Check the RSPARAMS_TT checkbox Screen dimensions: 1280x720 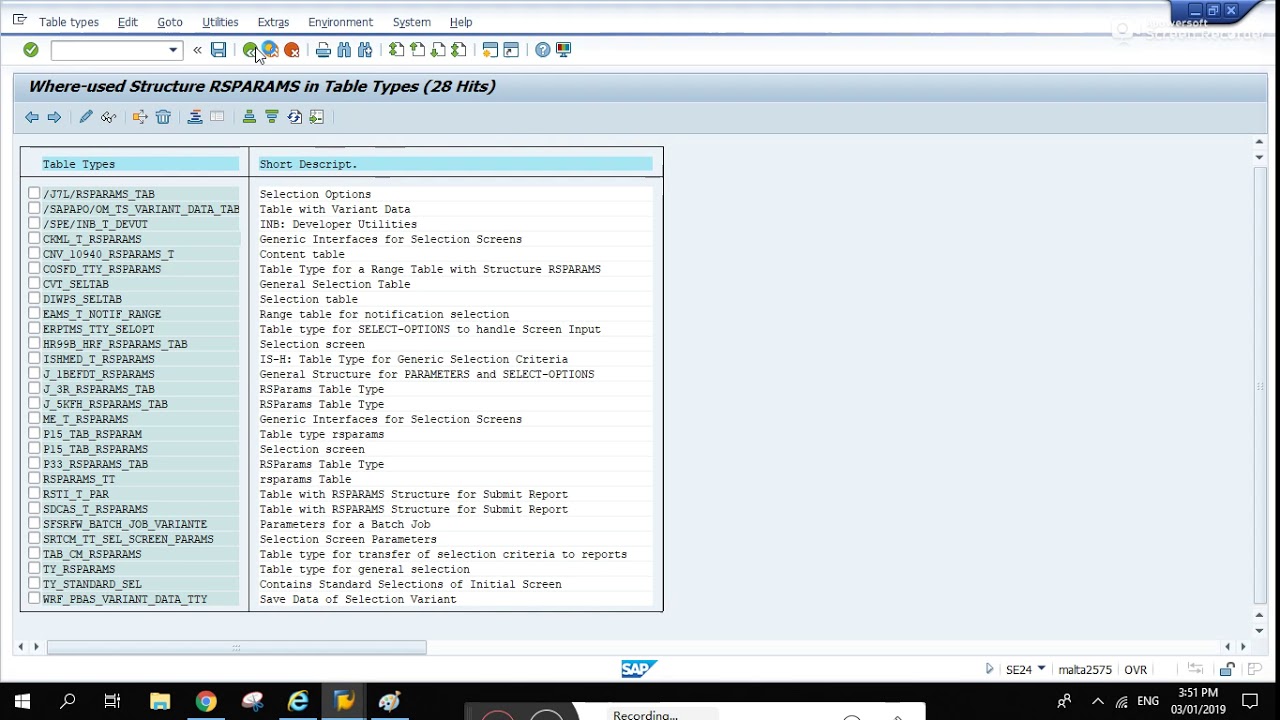tap(34, 478)
